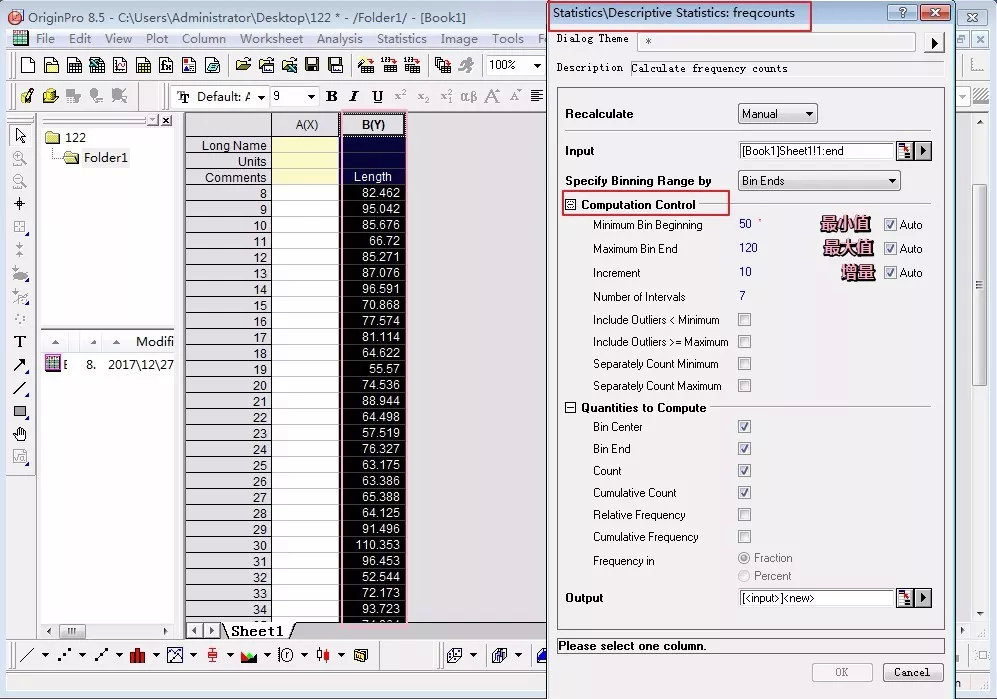Enable Include Outliers < Minimum

point(745,320)
